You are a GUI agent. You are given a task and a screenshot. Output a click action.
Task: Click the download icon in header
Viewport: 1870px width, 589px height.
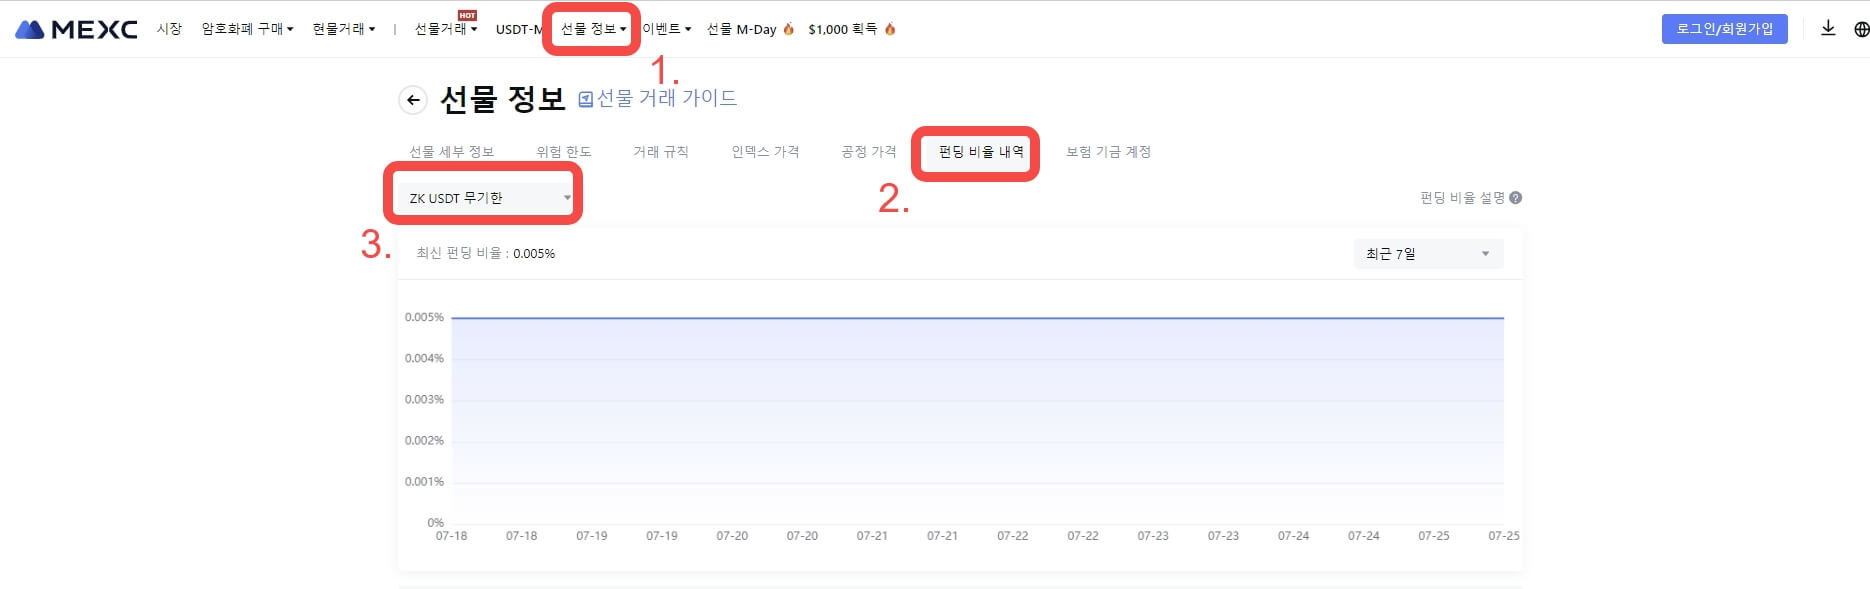click(x=1828, y=29)
